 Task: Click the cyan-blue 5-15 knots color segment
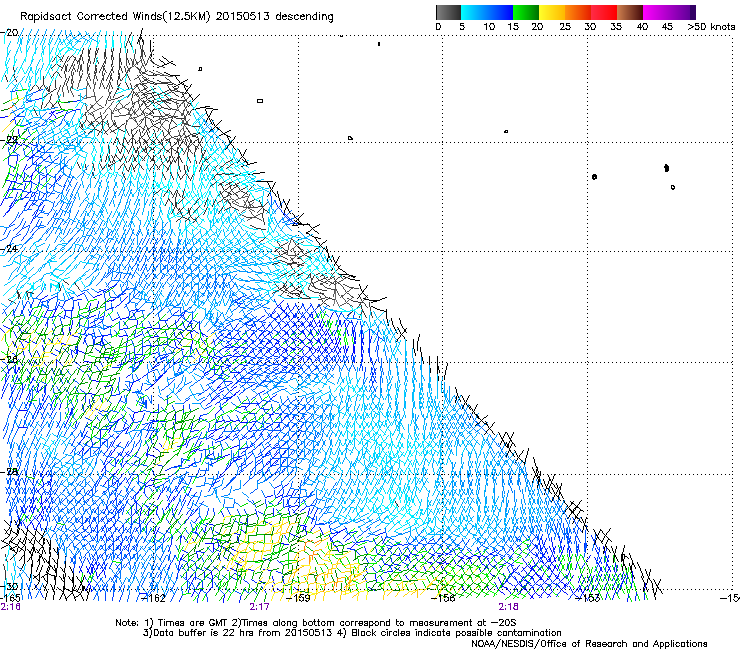click(x=487, y=12)
